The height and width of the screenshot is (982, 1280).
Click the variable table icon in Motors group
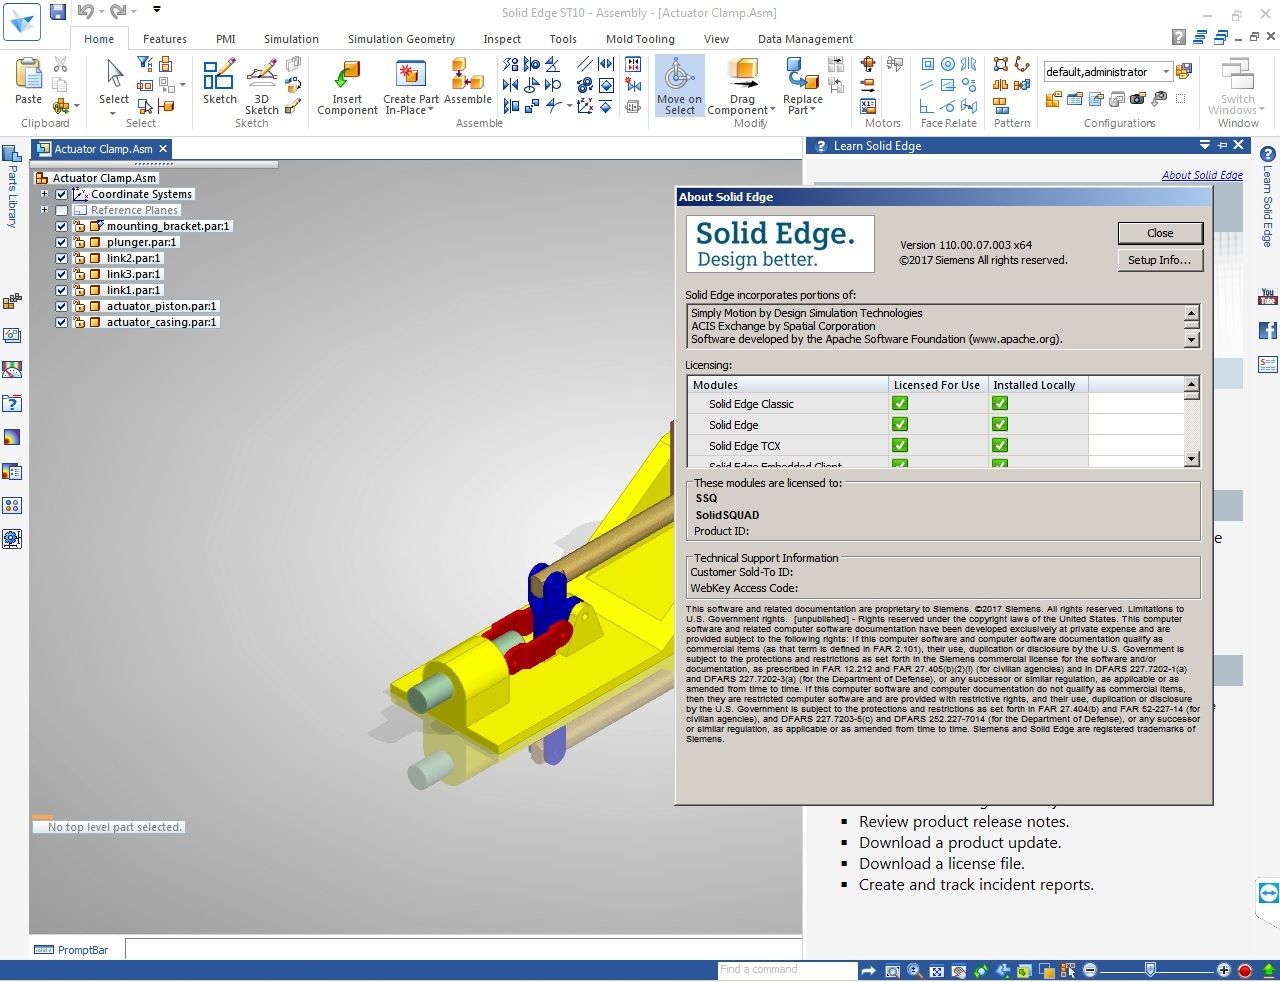click(868, 106)
